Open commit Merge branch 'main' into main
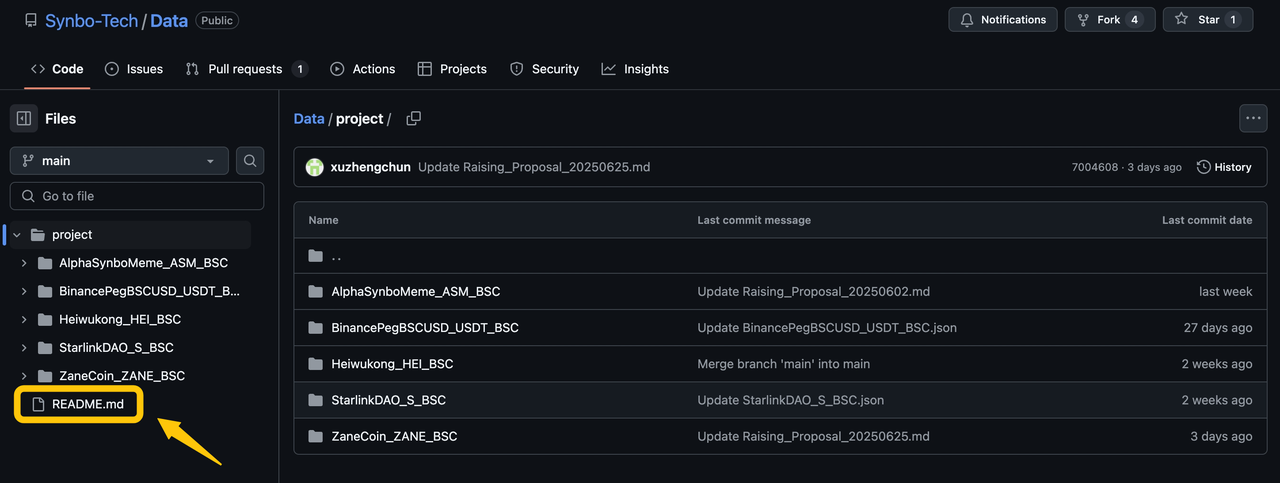The height and width of the screenshot is (483, 1280). (x=784, y=364)
